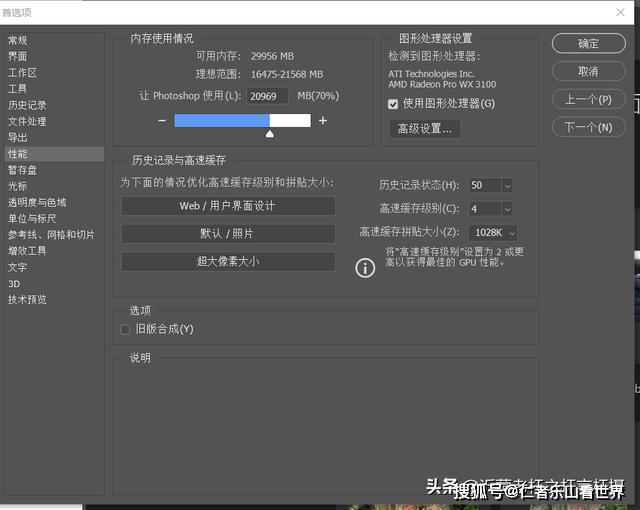The image size is (640, 510).
Task: Click 可用内存 value 29956 MB
Action: click(272, 56)
